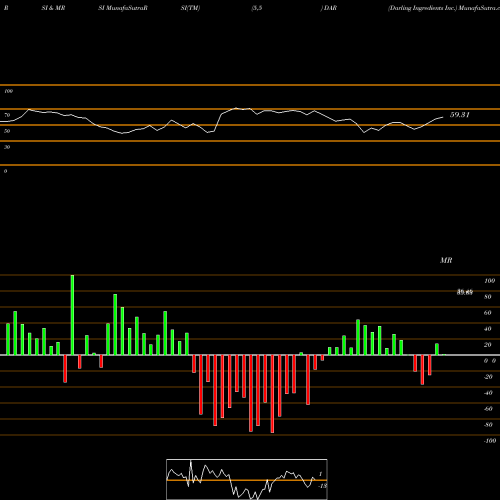Click the RSI value label 59.31
Viewport: 500px width, 500px height.
pyautogui.click(x=460, y=115)
